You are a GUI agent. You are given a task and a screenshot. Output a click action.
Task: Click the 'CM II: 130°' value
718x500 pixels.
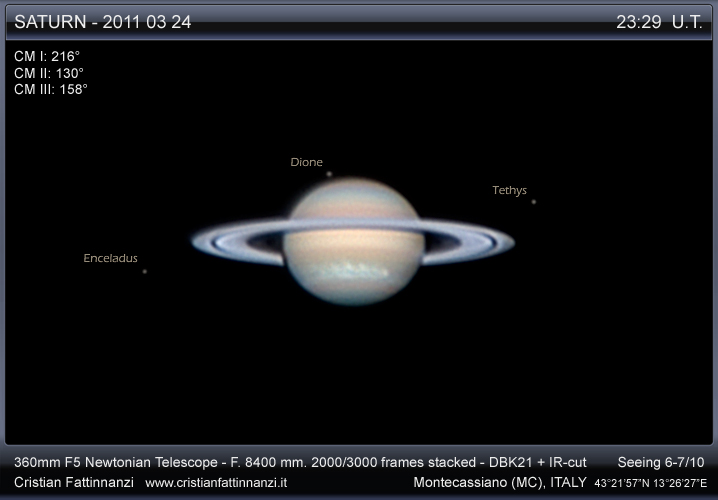click(x=49, y=73)
